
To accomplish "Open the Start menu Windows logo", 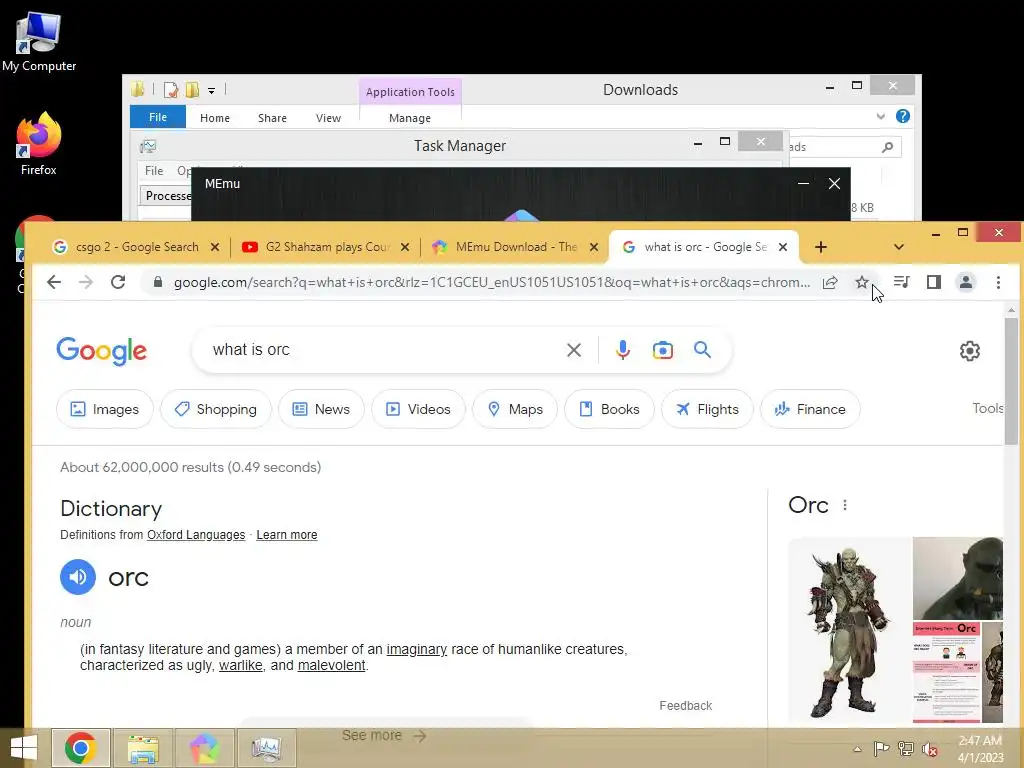I will pyautogui.click(x=24, y=748).
